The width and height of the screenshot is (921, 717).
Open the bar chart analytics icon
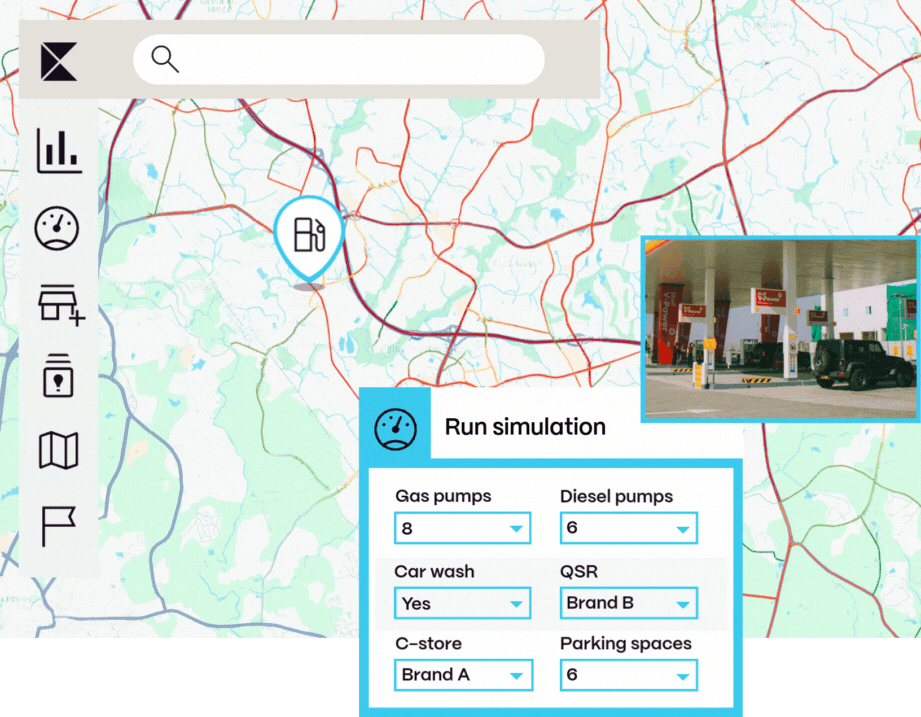59,151
